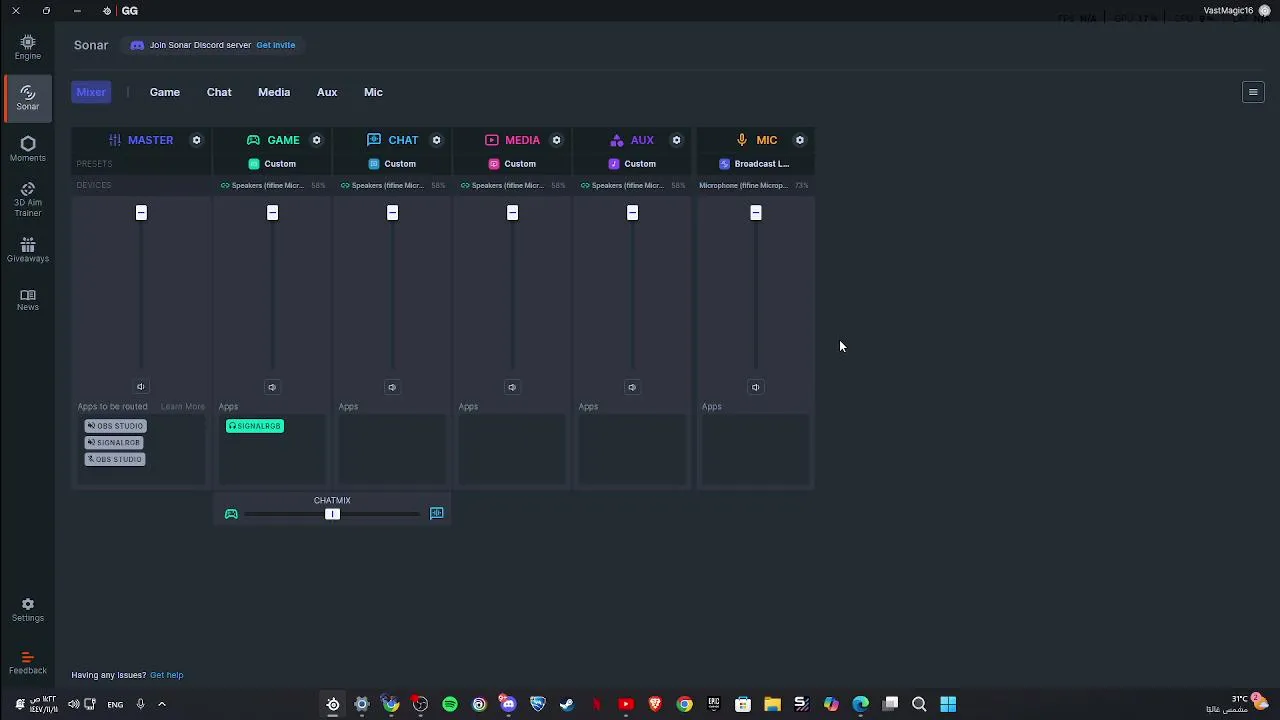This screenshot has height=720, width=1280.
Task: Choose CHAT output device Speakers
Action: (392, 185)
